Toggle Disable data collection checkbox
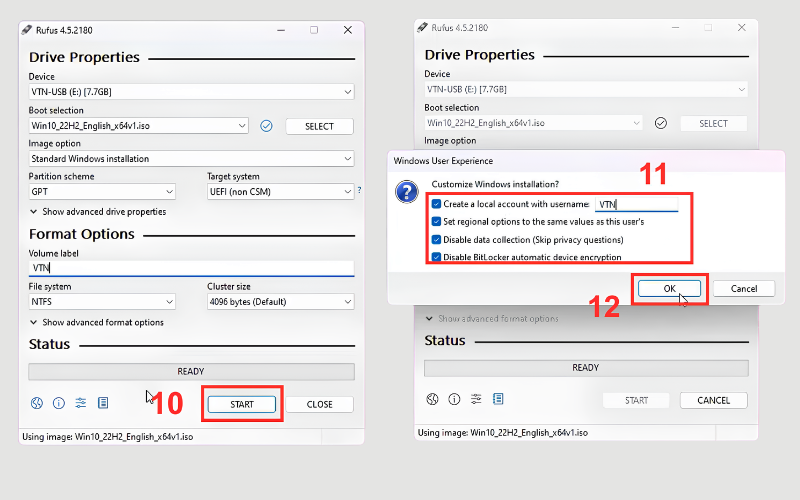This screenshot has height=500, width=800. coord(436,239)
